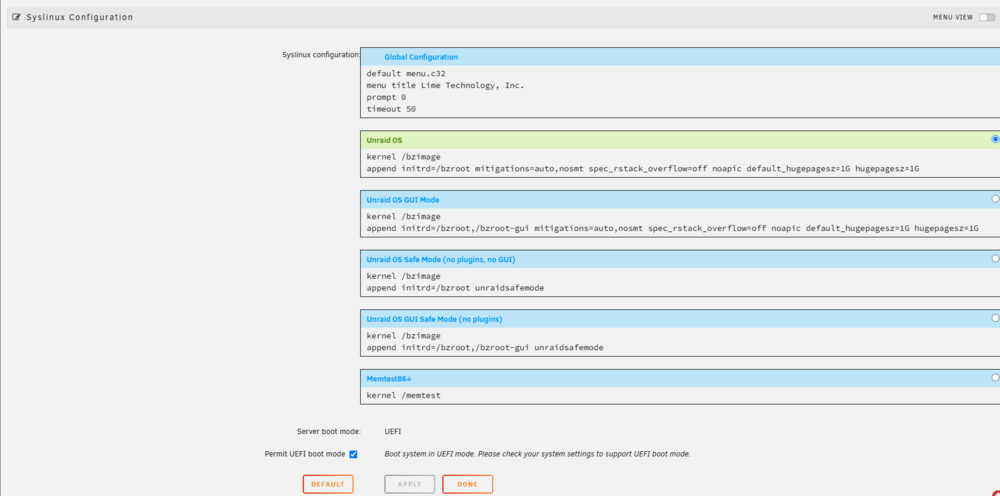The height and width of the screenshot is (496, 1000).
Task: Edit the GUI Mode kernel text area
Action: (680, 222)
